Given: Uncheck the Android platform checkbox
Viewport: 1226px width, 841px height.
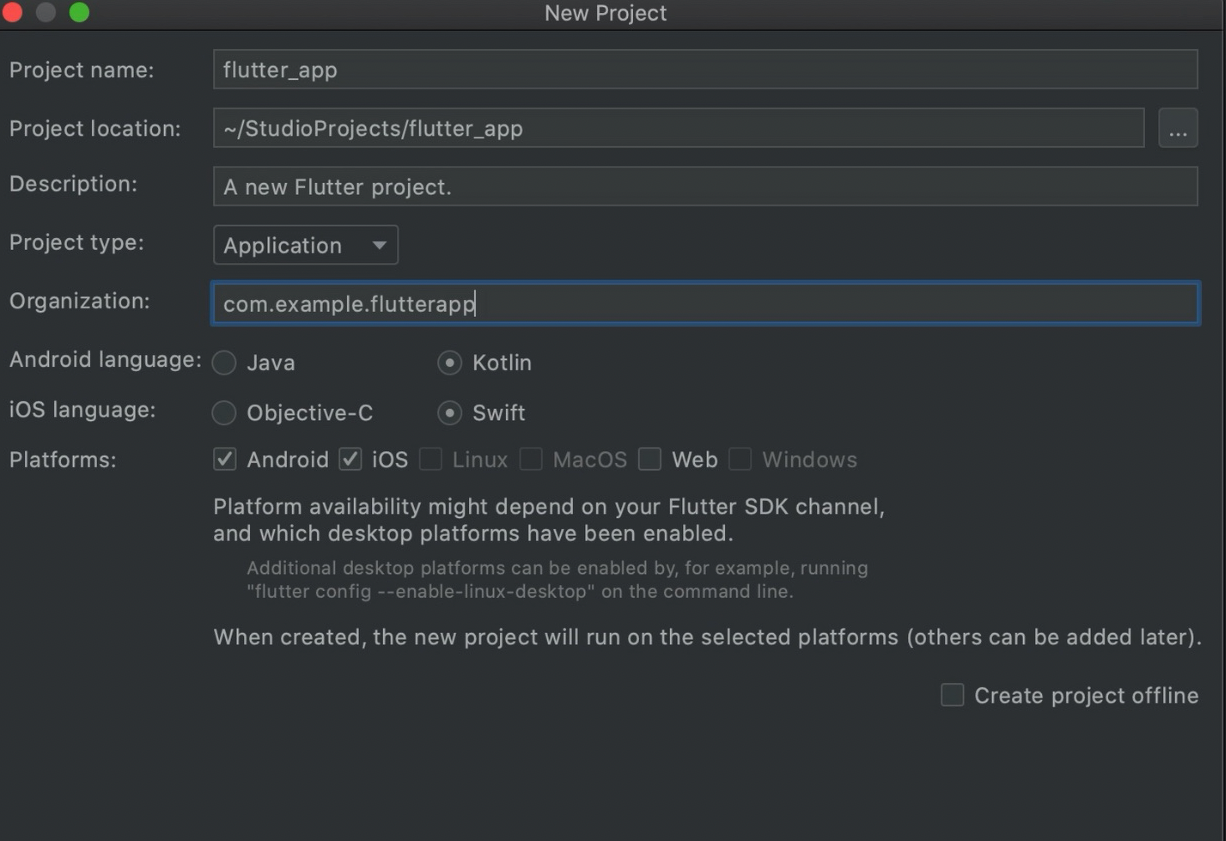Looking at the screenshot, I should (225, 460).
